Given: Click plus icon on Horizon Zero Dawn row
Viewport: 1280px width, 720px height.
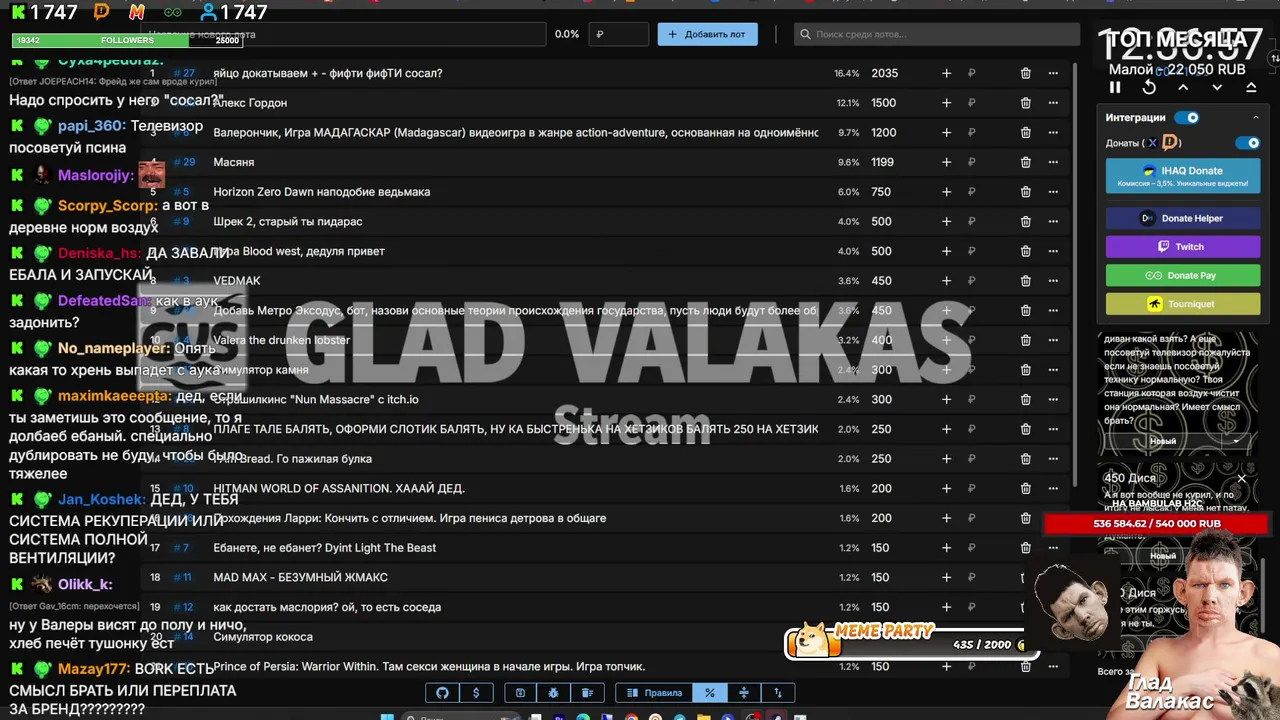Looking at the screenshot, I should pos(946,192).
